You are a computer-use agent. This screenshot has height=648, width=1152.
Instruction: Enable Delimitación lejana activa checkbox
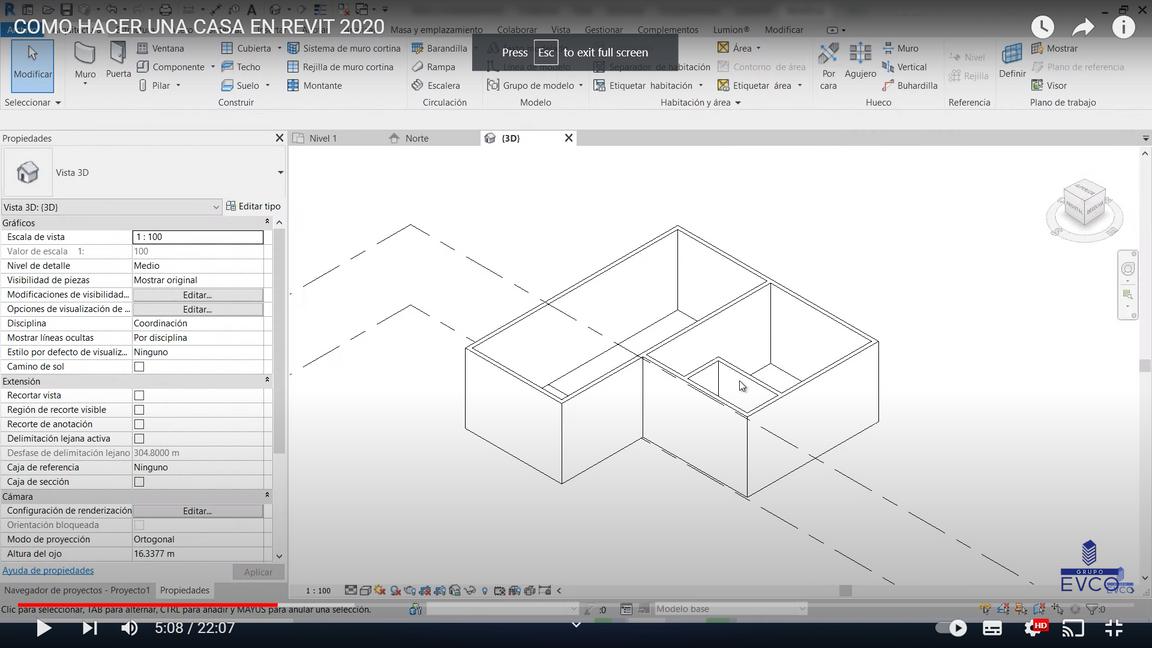(139, 439)
